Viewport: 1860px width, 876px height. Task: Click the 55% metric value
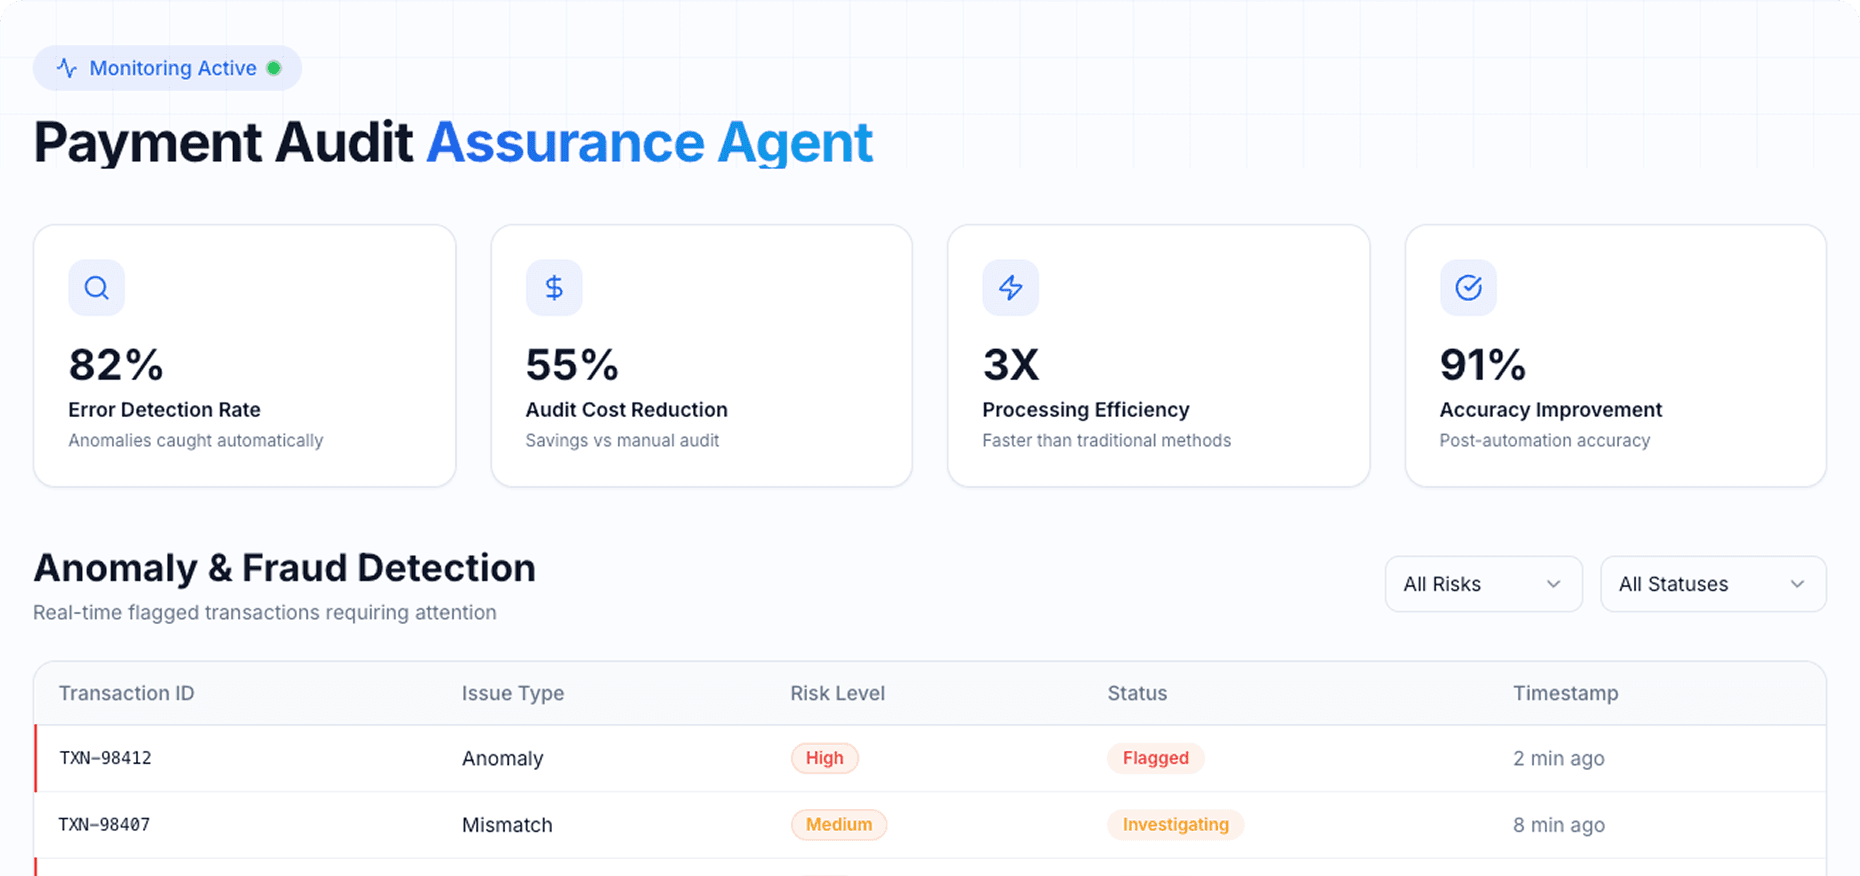[x=572, y=365]
